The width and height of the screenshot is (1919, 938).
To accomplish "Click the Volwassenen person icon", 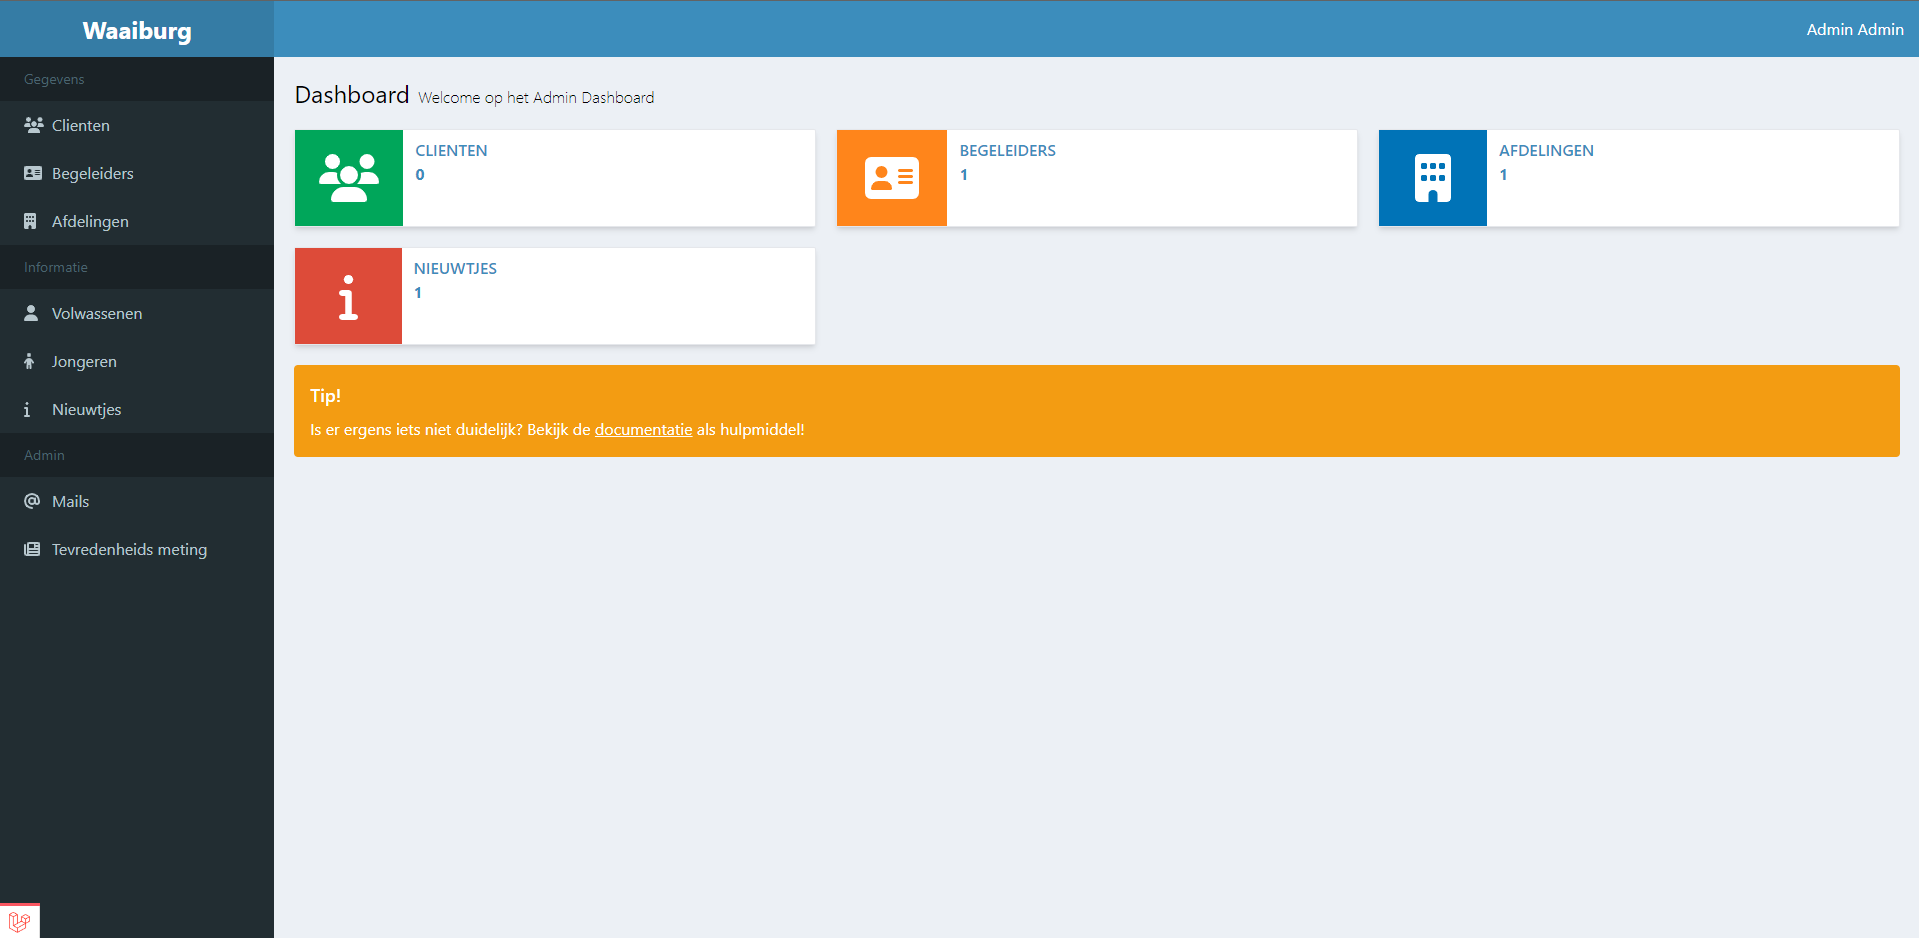I will 31,313.
